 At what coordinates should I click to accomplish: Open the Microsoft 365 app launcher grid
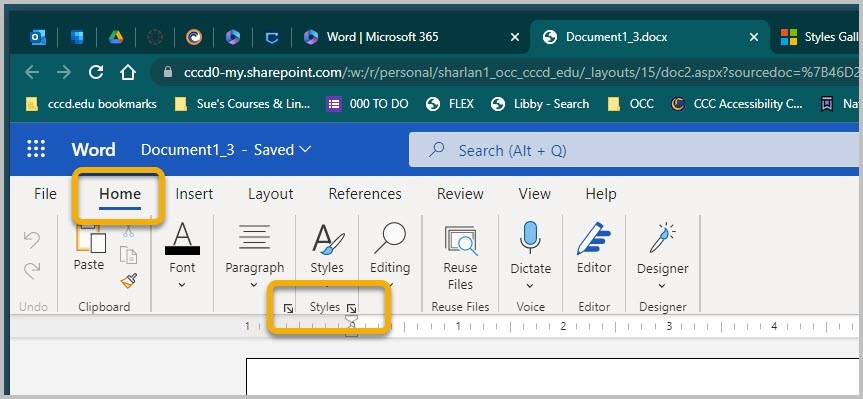pyautogui.click(x=36, y=149)
